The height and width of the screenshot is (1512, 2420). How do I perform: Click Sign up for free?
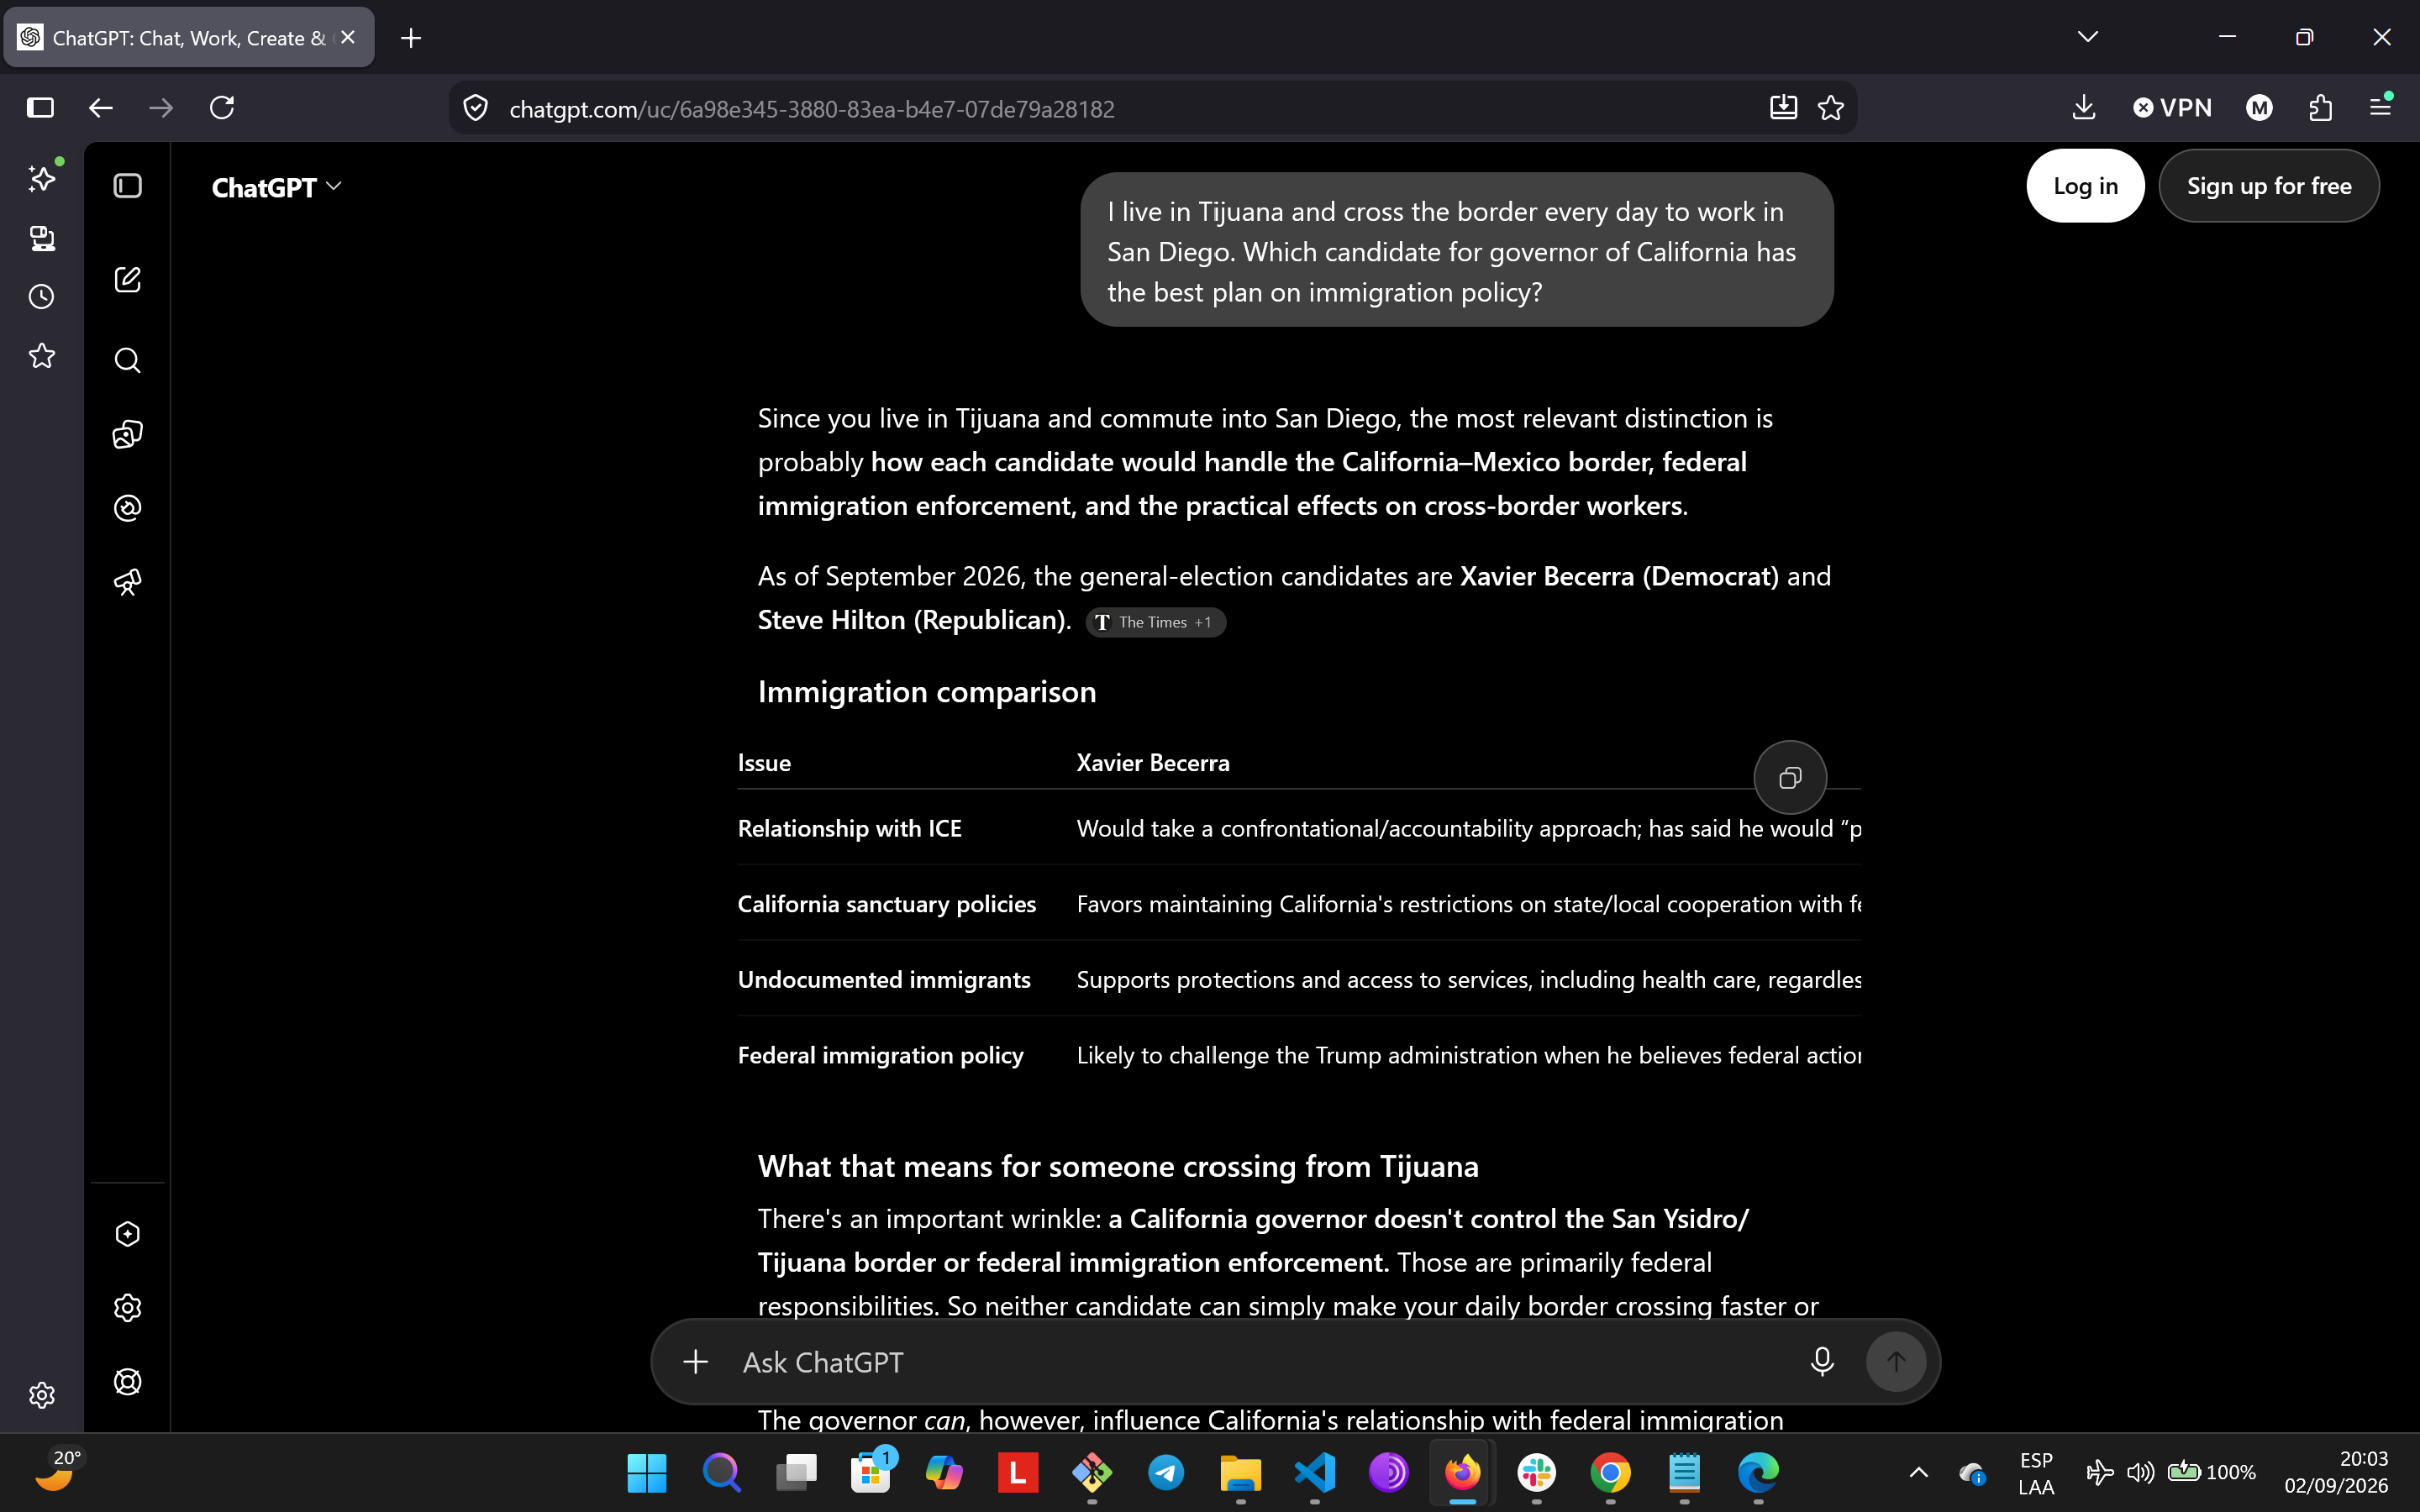click(x=2269, y=186)
